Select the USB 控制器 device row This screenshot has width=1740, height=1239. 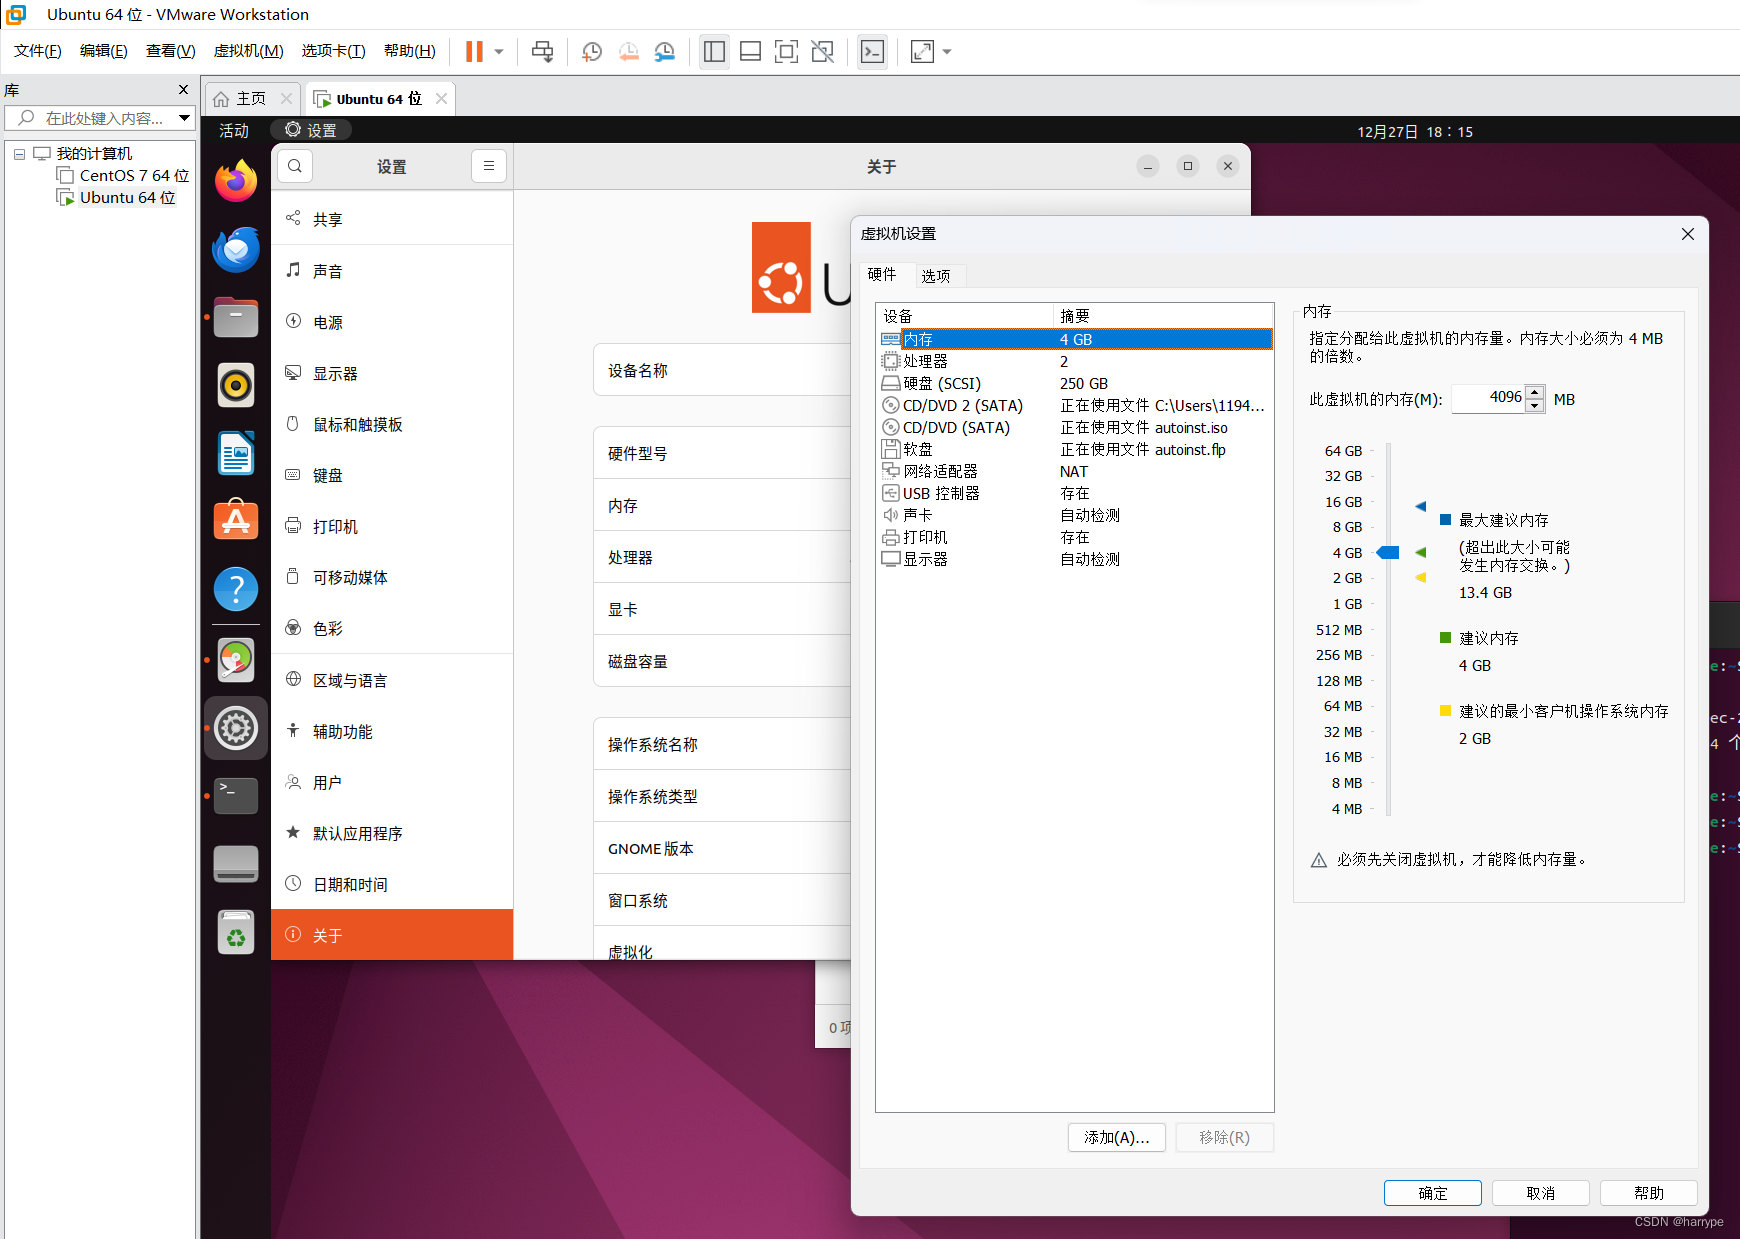point(1076,493)
